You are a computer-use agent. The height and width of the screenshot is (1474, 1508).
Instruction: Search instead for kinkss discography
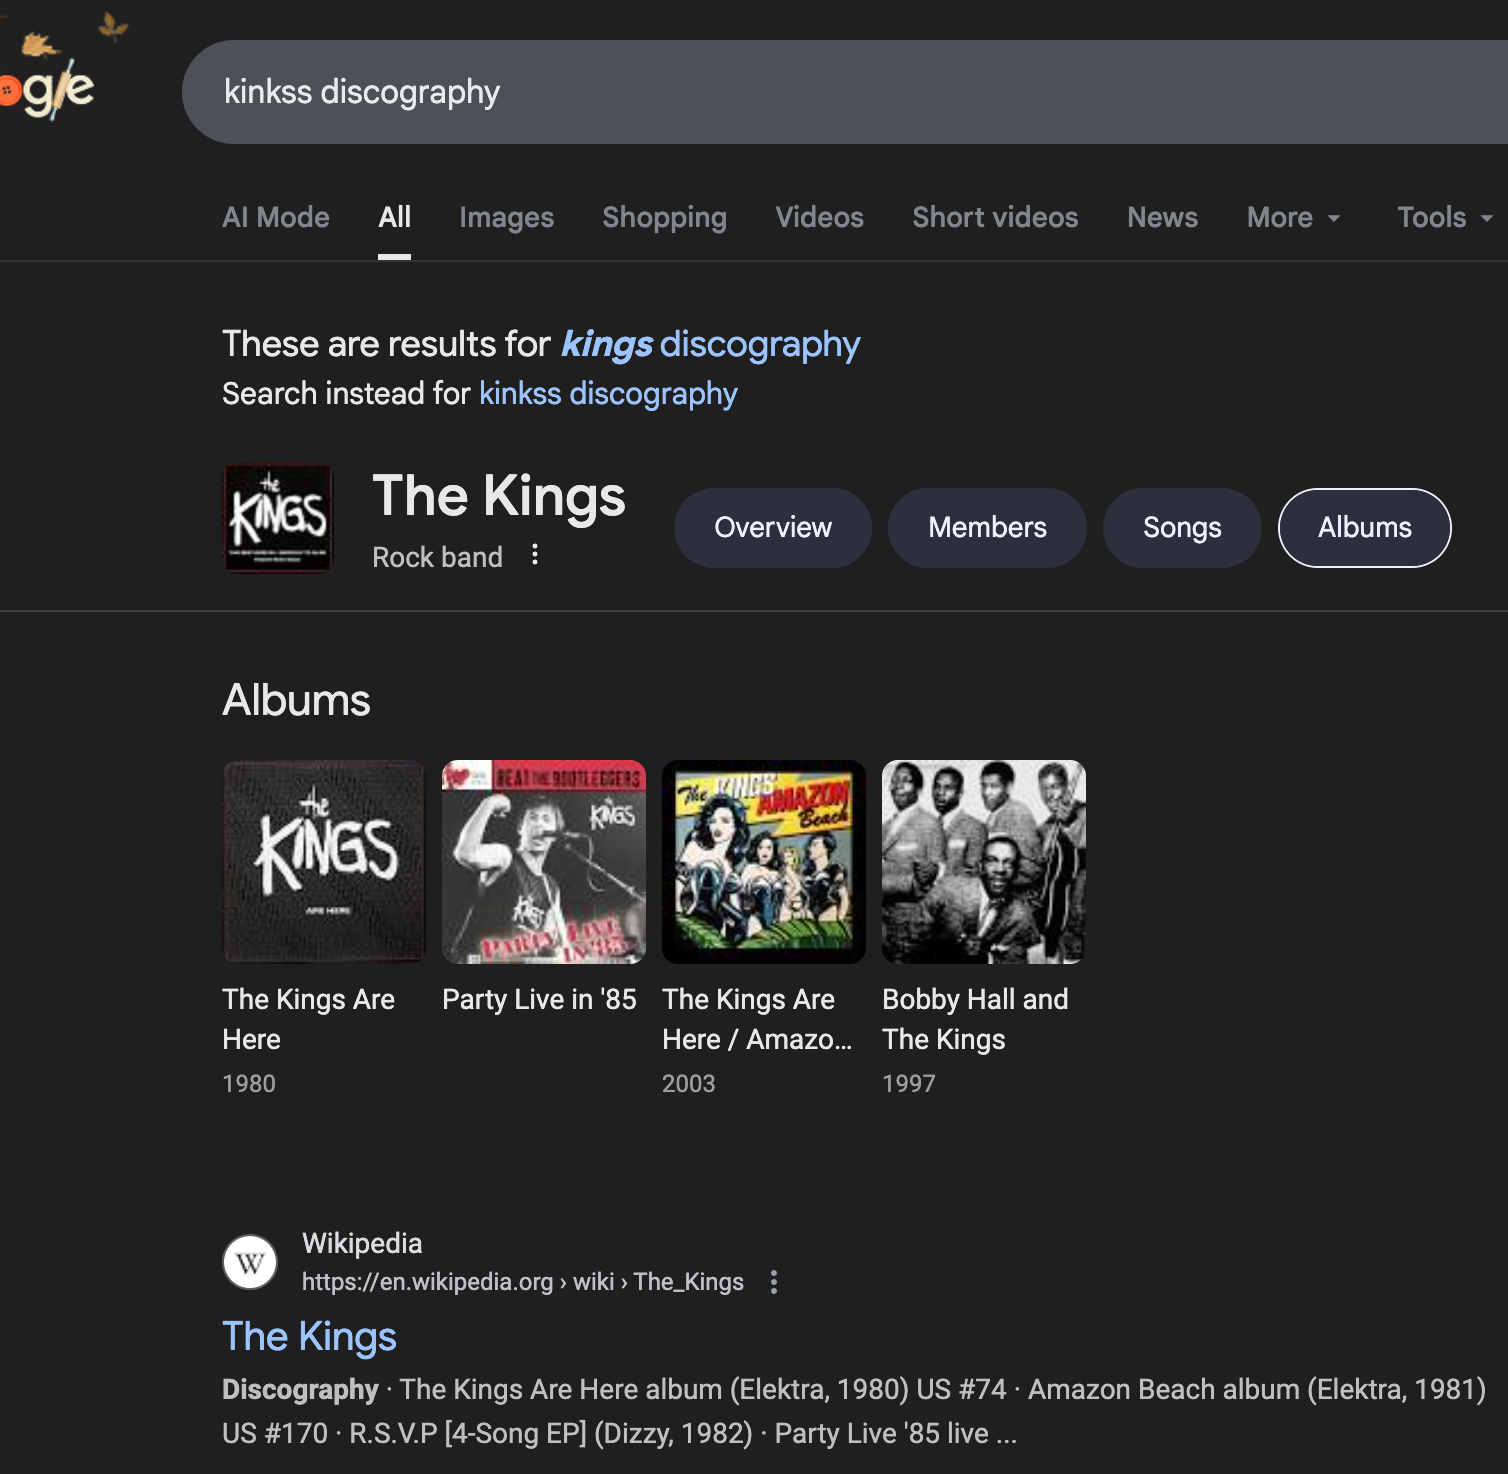point(608,394)
